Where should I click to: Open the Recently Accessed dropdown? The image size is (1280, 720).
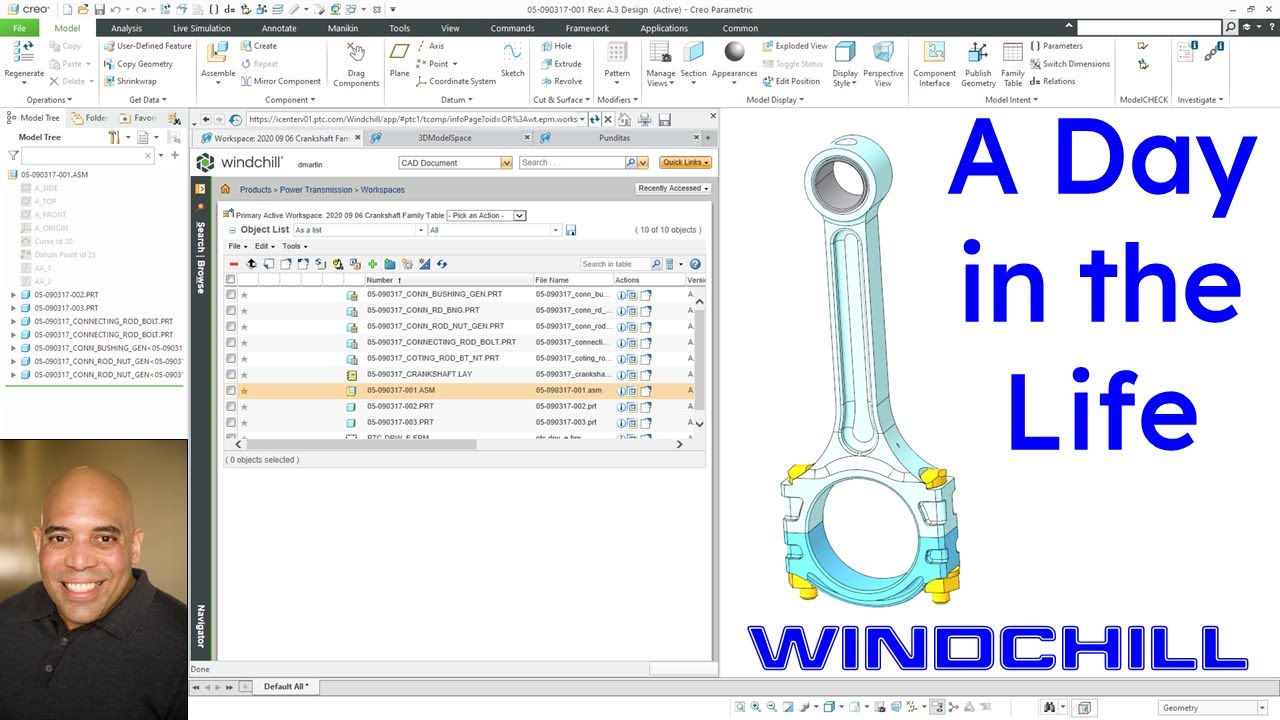(x=673, y=188)
